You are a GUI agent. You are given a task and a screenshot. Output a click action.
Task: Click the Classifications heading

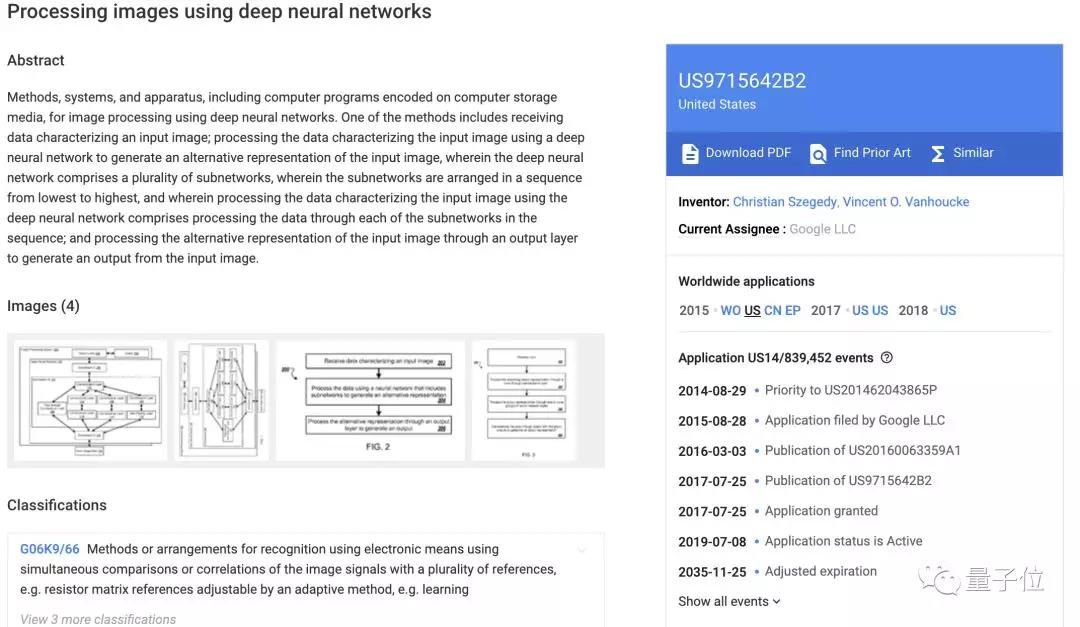pyautogui.click(x=56, y=505)
